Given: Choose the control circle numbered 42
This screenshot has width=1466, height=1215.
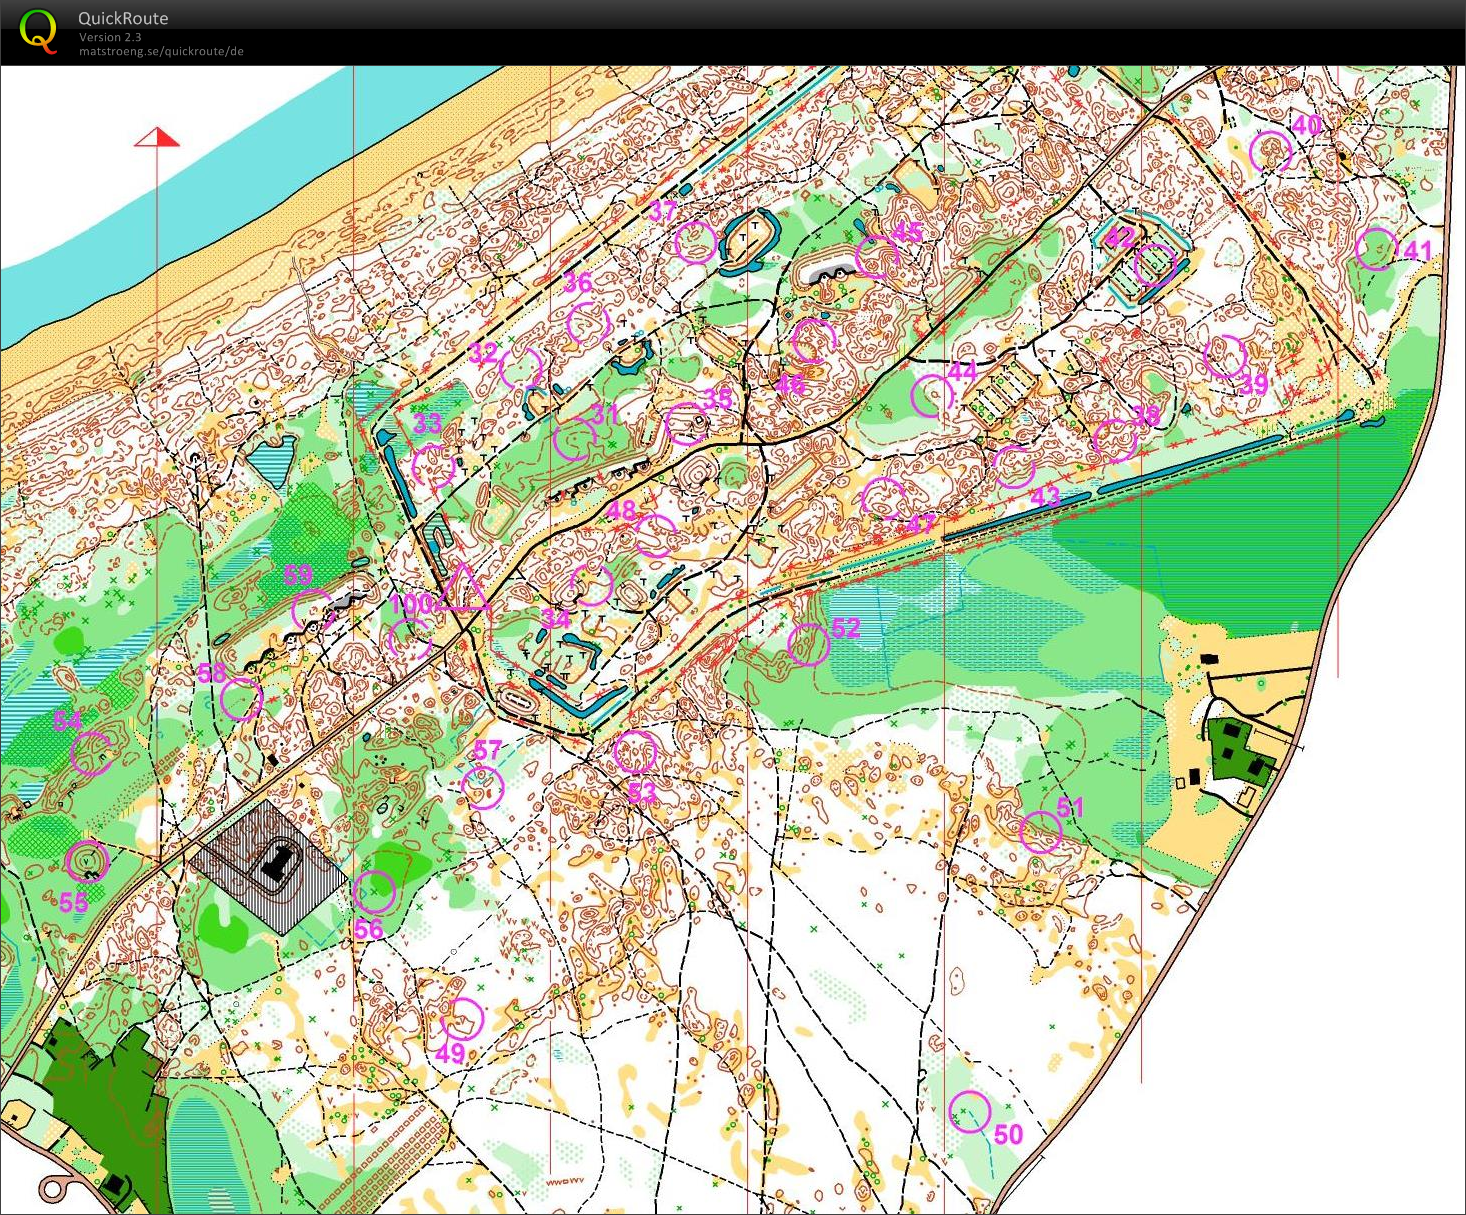Looking at the screenshot, I should coord(1154,266).
